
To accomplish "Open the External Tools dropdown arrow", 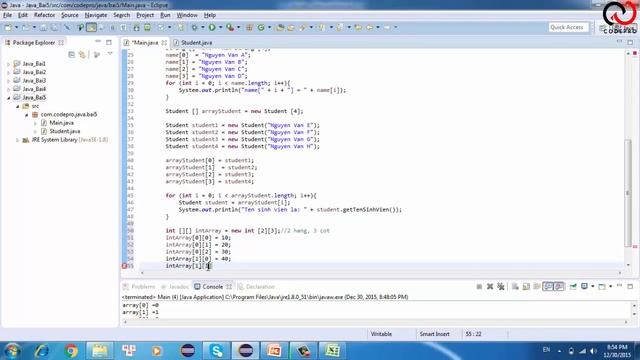I will 238,27.
